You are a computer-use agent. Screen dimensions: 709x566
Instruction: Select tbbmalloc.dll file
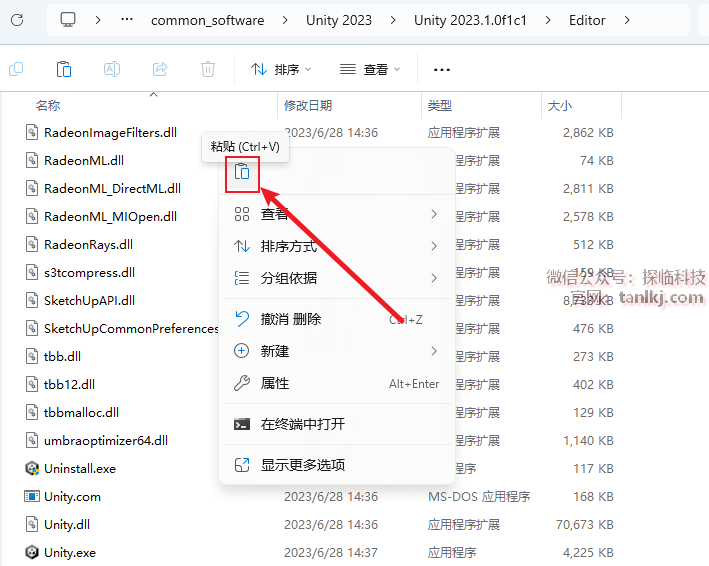[81, 413]
